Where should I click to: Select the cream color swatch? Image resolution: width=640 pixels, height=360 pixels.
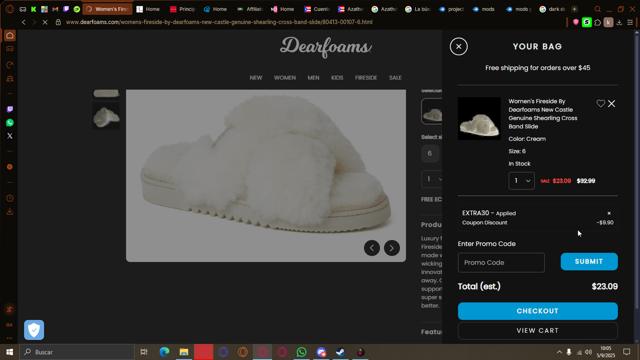click(432, 111)
